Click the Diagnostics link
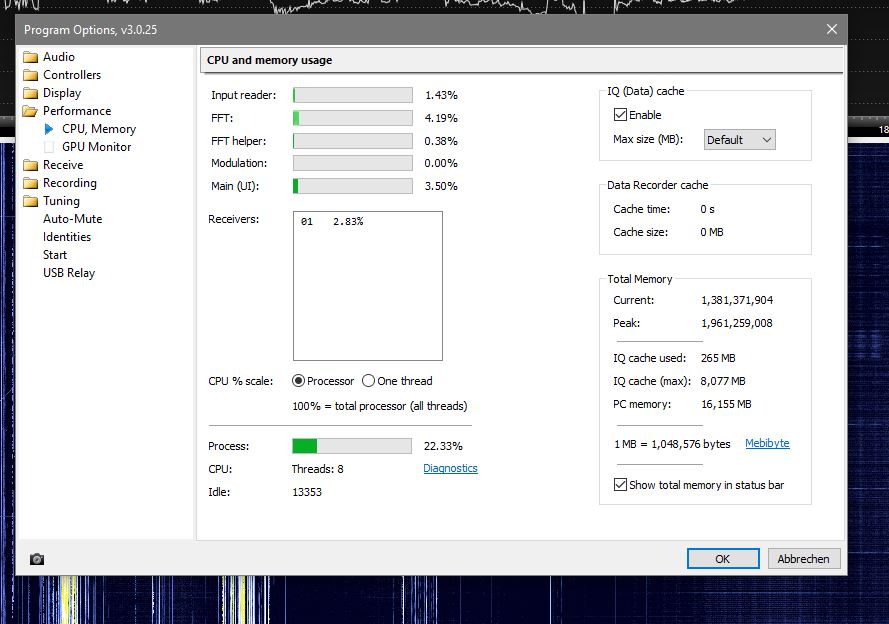 click(450, 468)
